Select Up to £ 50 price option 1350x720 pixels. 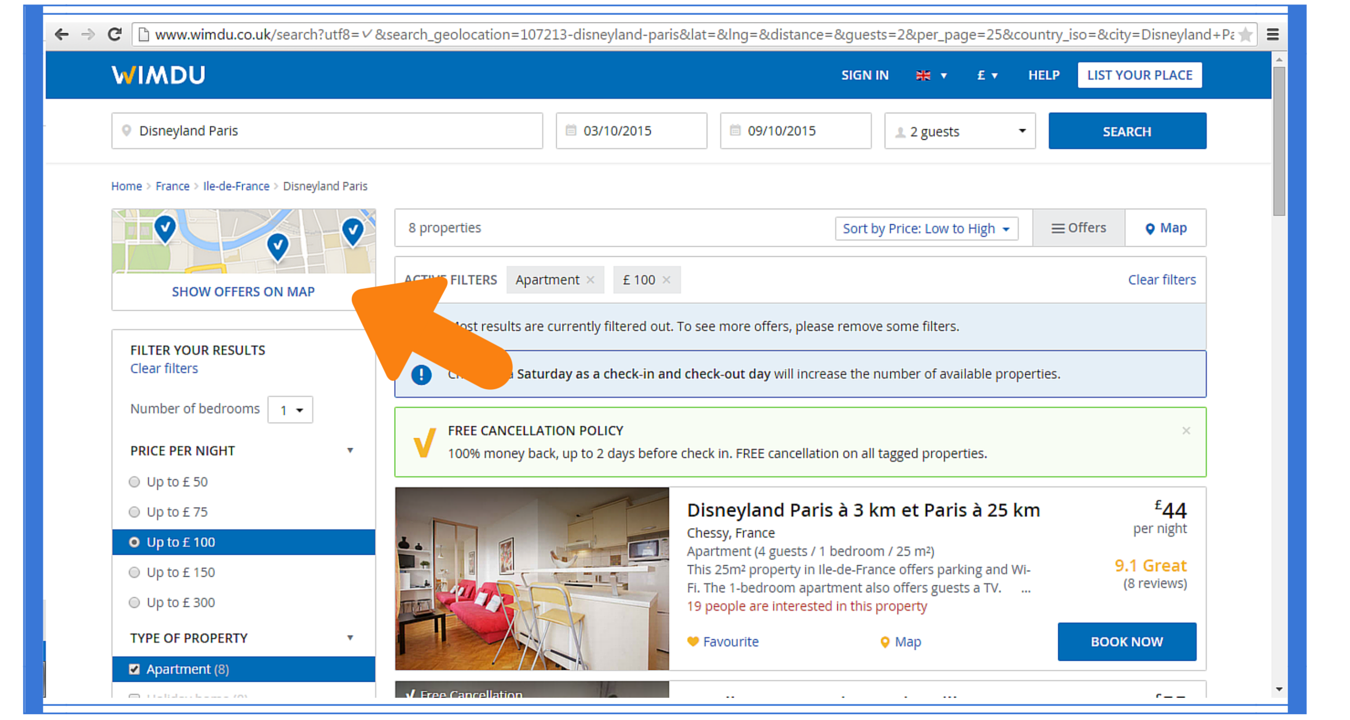[134, 482]
